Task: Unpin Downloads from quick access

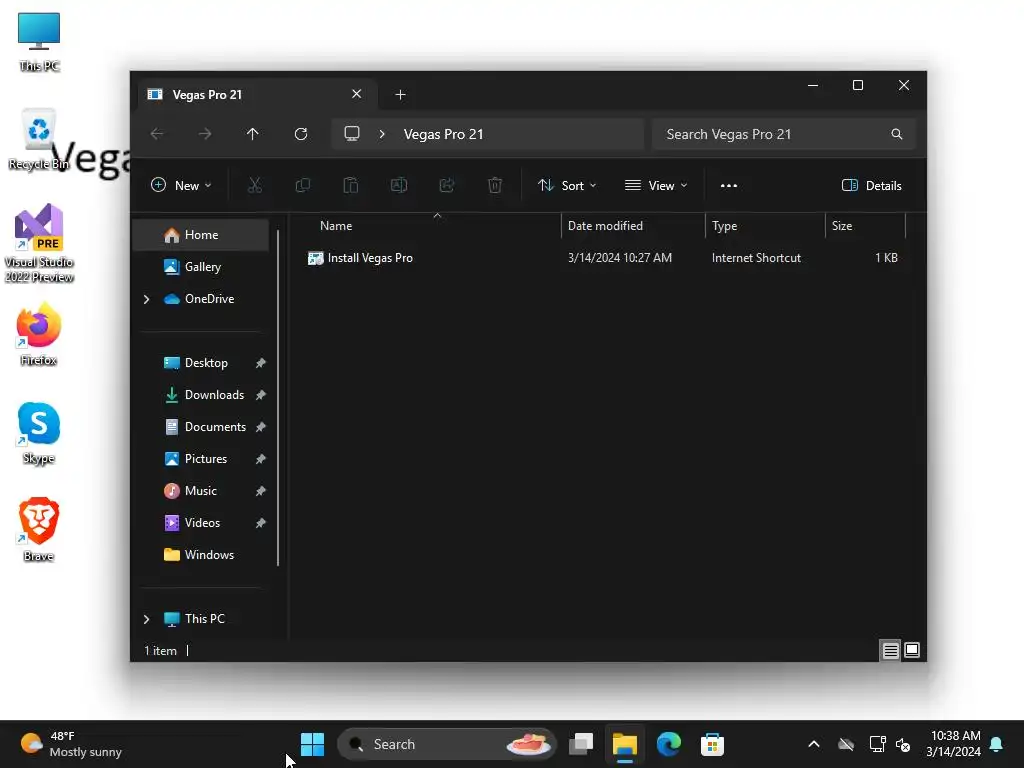Action: [x=261, y=395]
